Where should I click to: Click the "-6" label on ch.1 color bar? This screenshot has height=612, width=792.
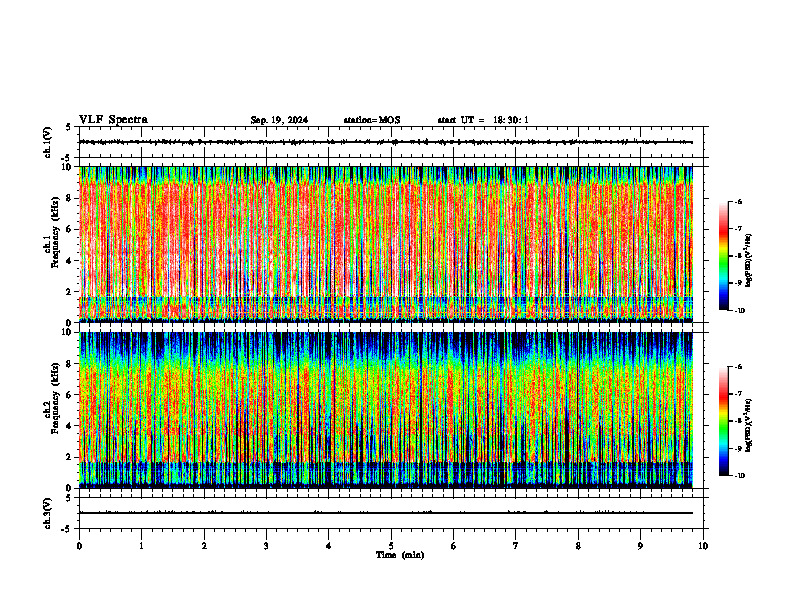738,201
